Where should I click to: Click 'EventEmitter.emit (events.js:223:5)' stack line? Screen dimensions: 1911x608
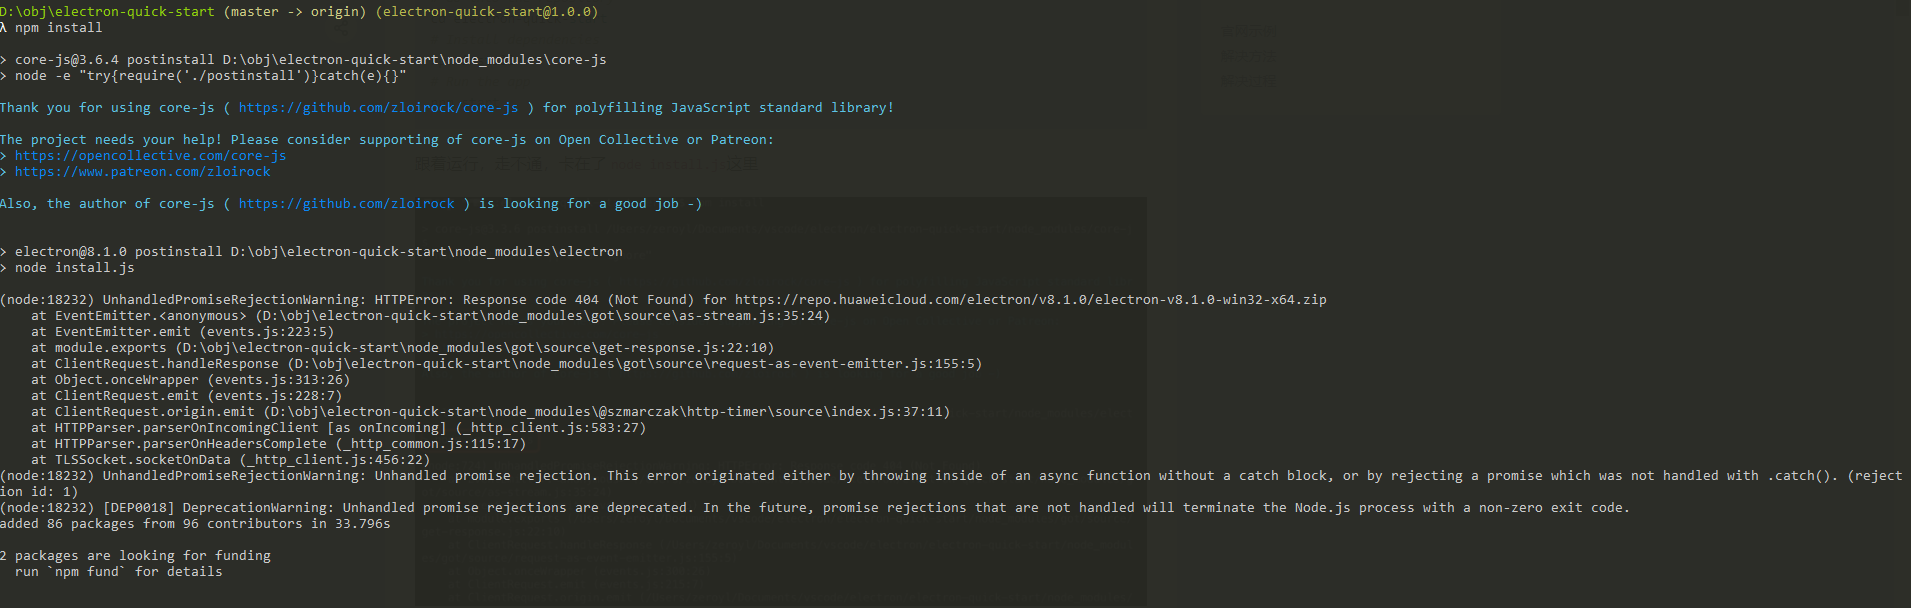point(182,332)
